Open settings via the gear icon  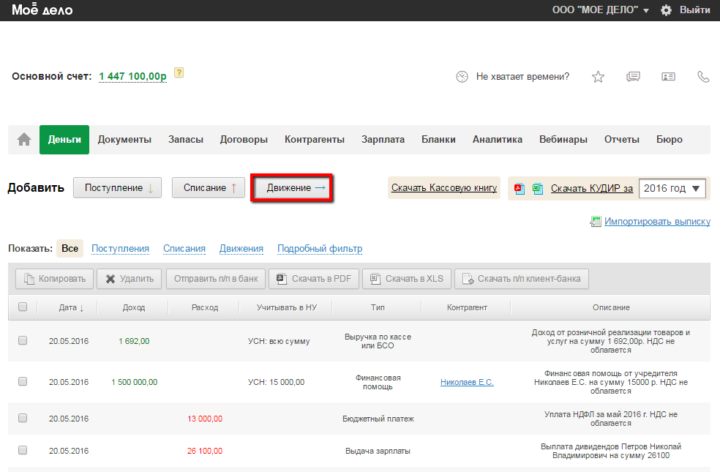(666, 10)
